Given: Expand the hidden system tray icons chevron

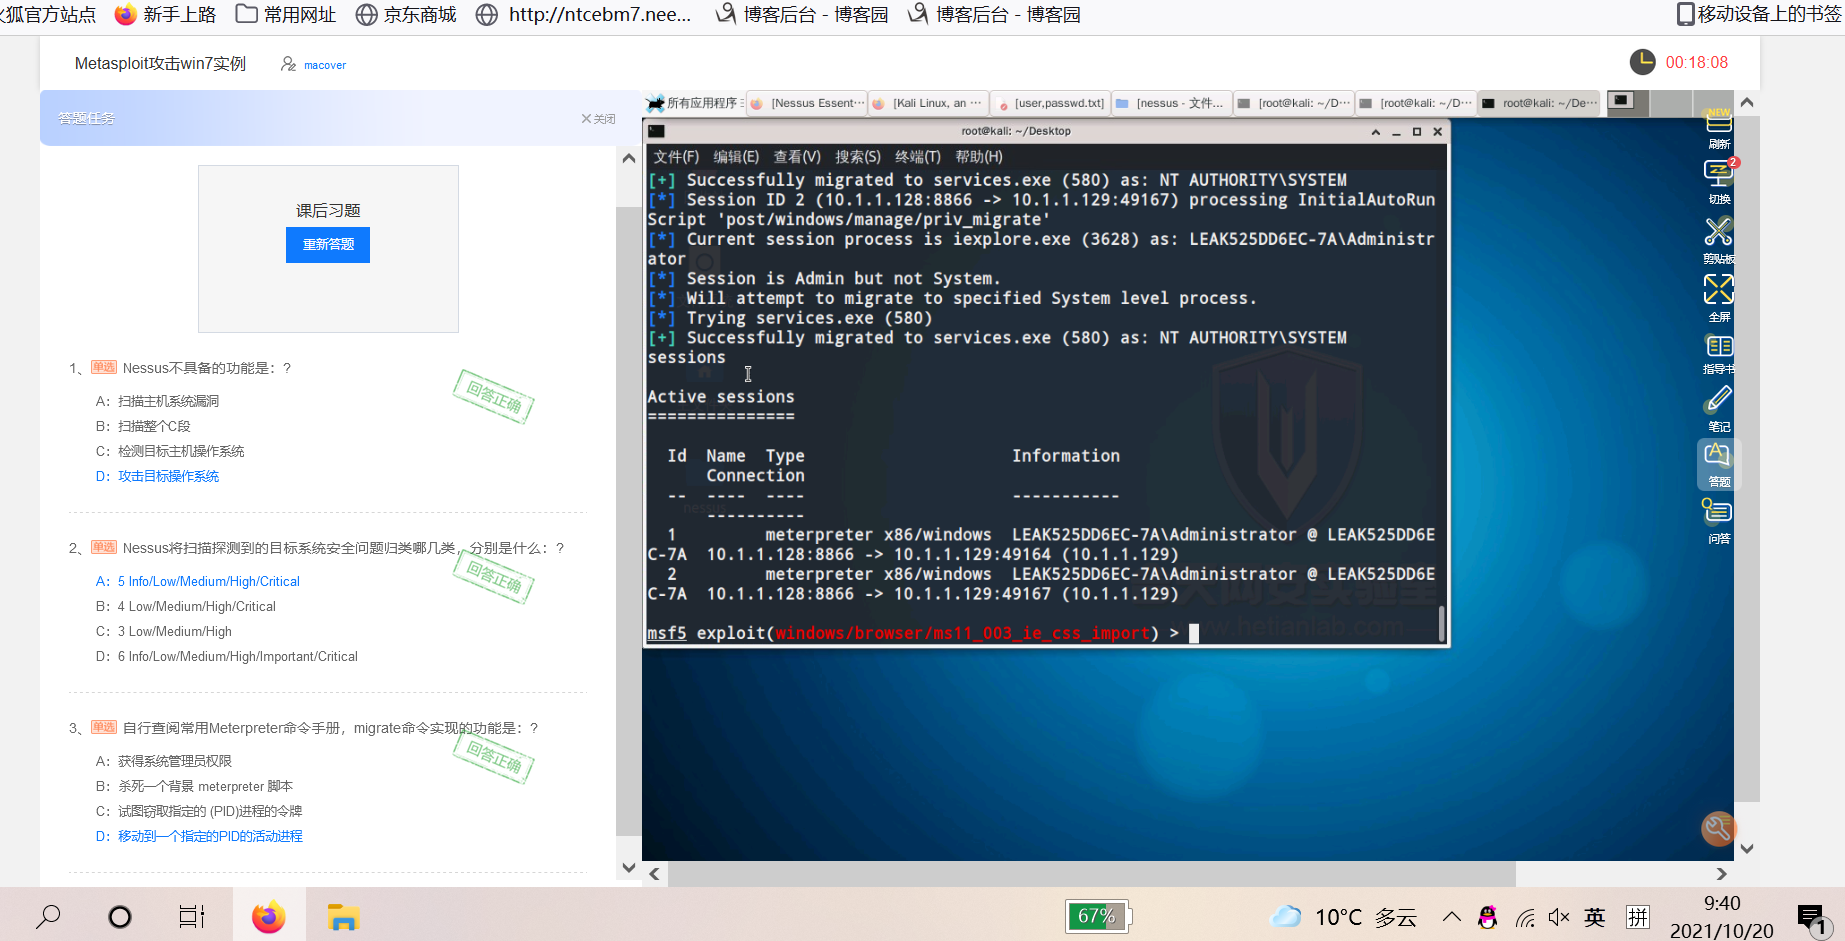Looking at the screenshot, I should click(1452, 917).
